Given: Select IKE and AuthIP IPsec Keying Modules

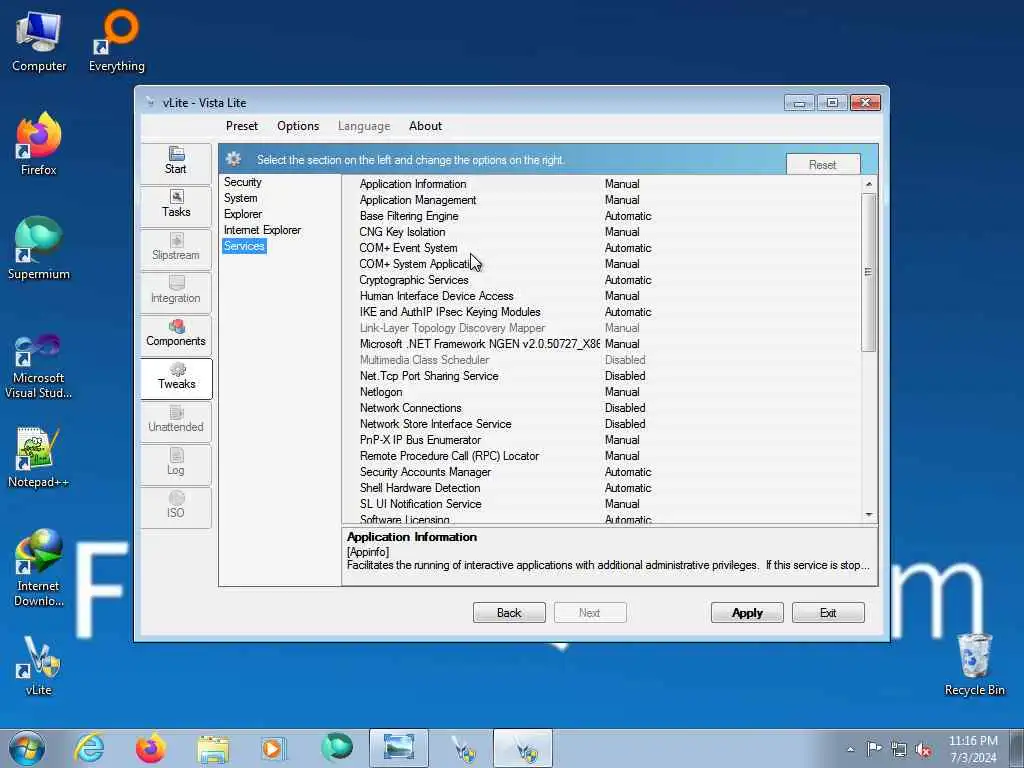Looking at the screenshot, I should (450, 312).
